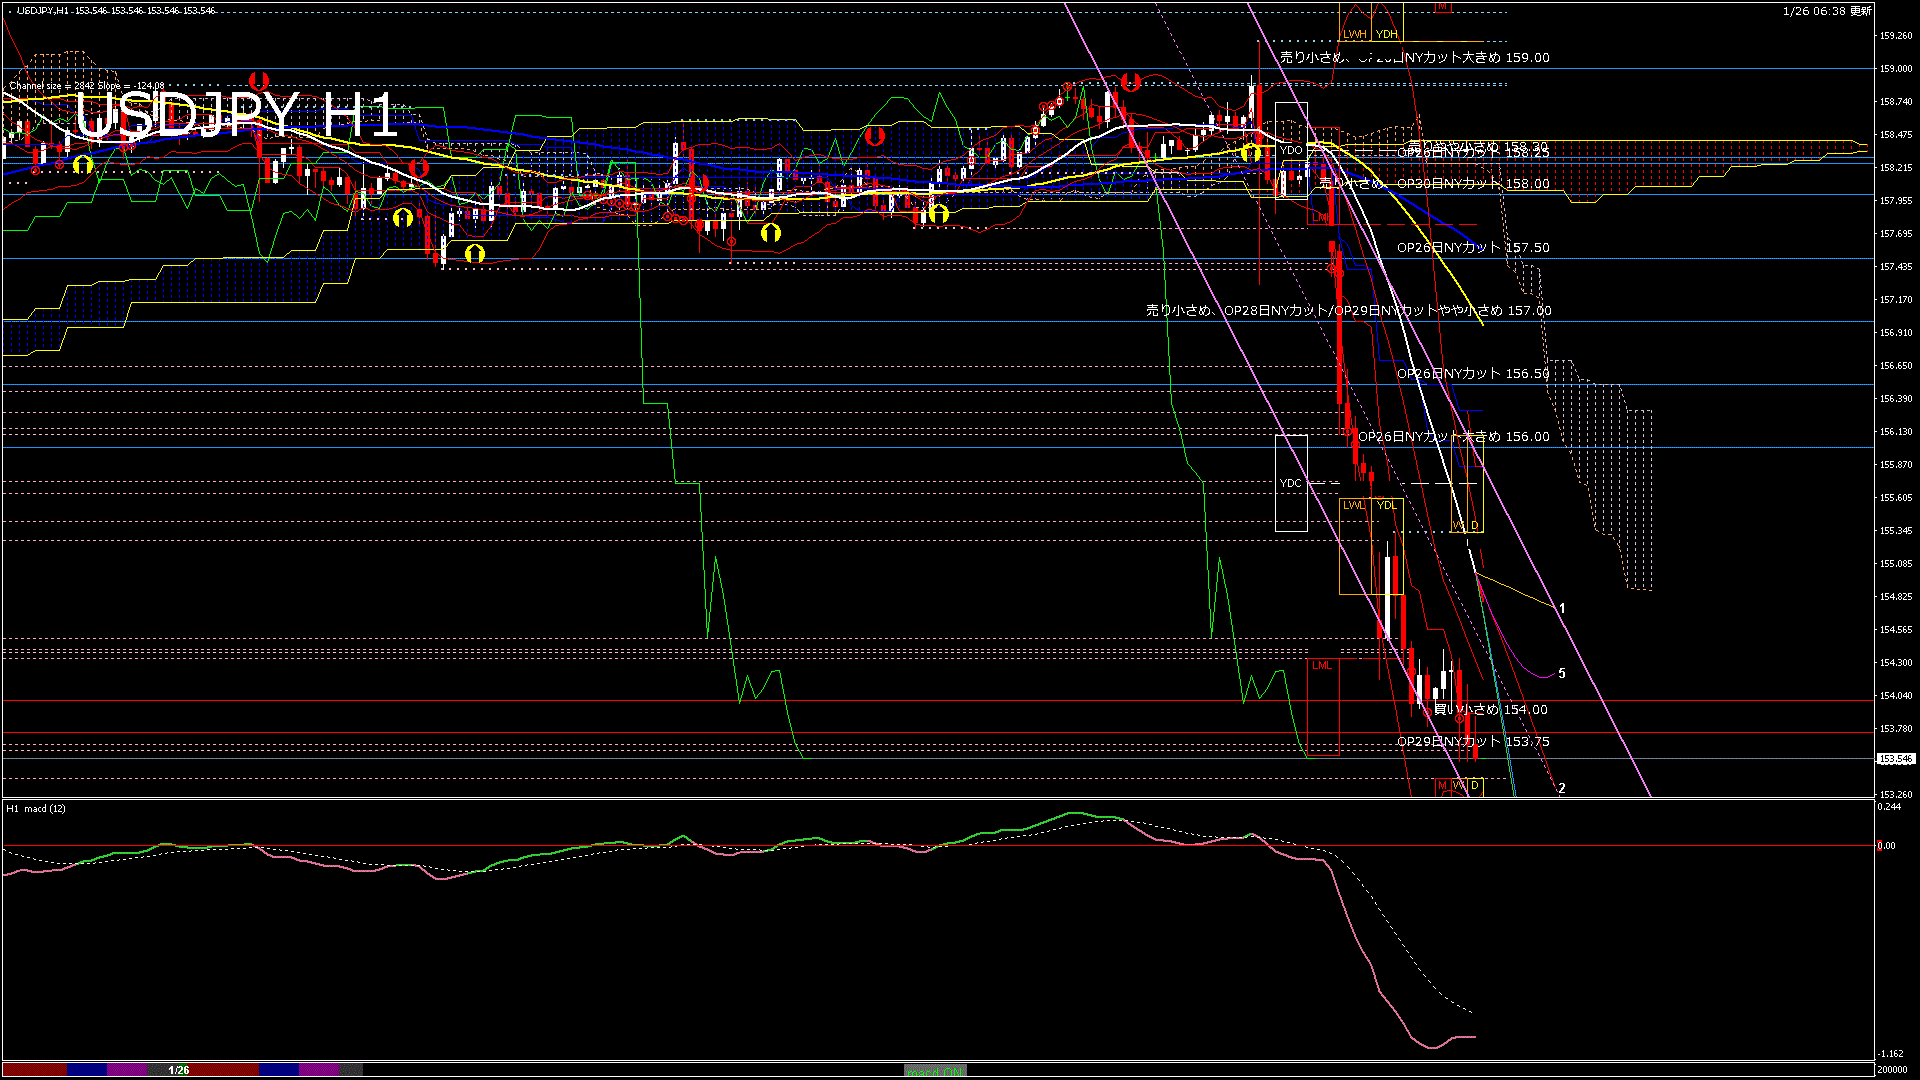1920x1080 pixels.
Task: Click the USDJPY H1 chart title
Action: [237, 115]
